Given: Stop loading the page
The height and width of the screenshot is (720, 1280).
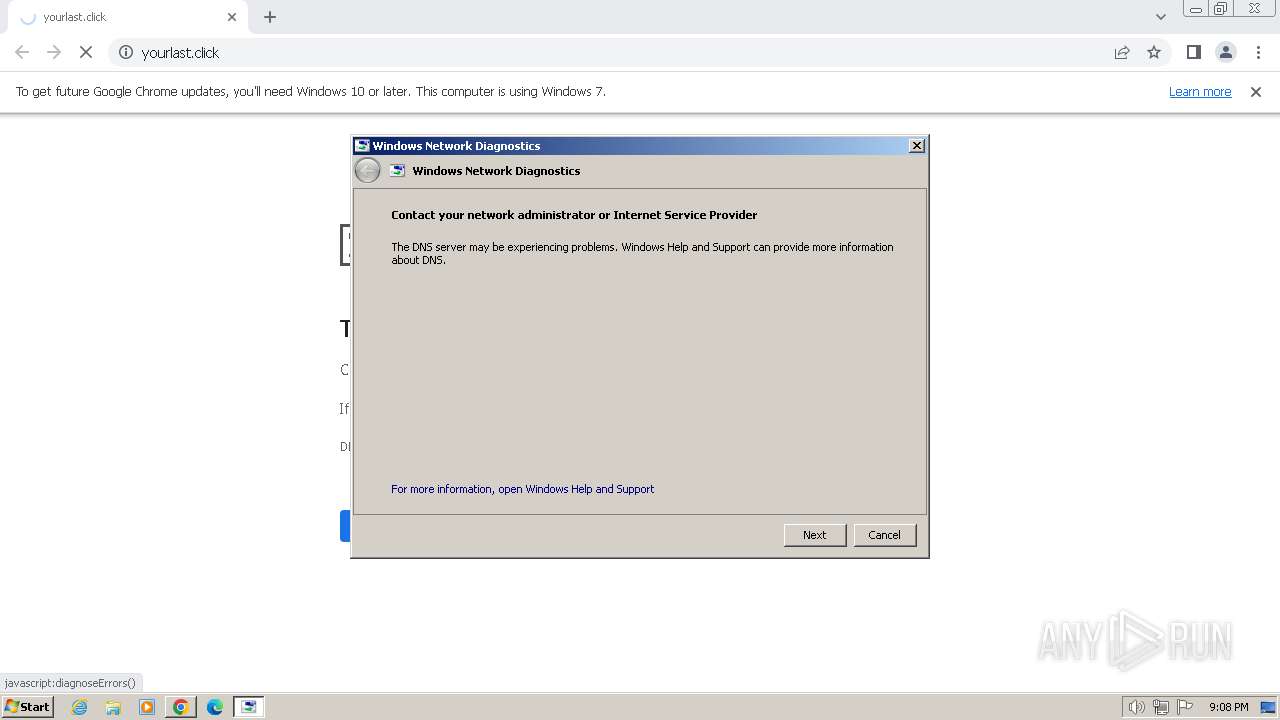Looking at the screenshot, I should point(86,52).
